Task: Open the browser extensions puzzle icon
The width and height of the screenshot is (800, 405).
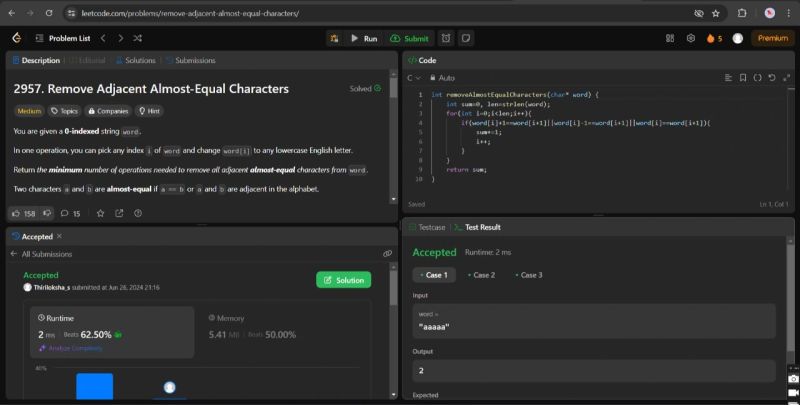Action: click(742, 13)
